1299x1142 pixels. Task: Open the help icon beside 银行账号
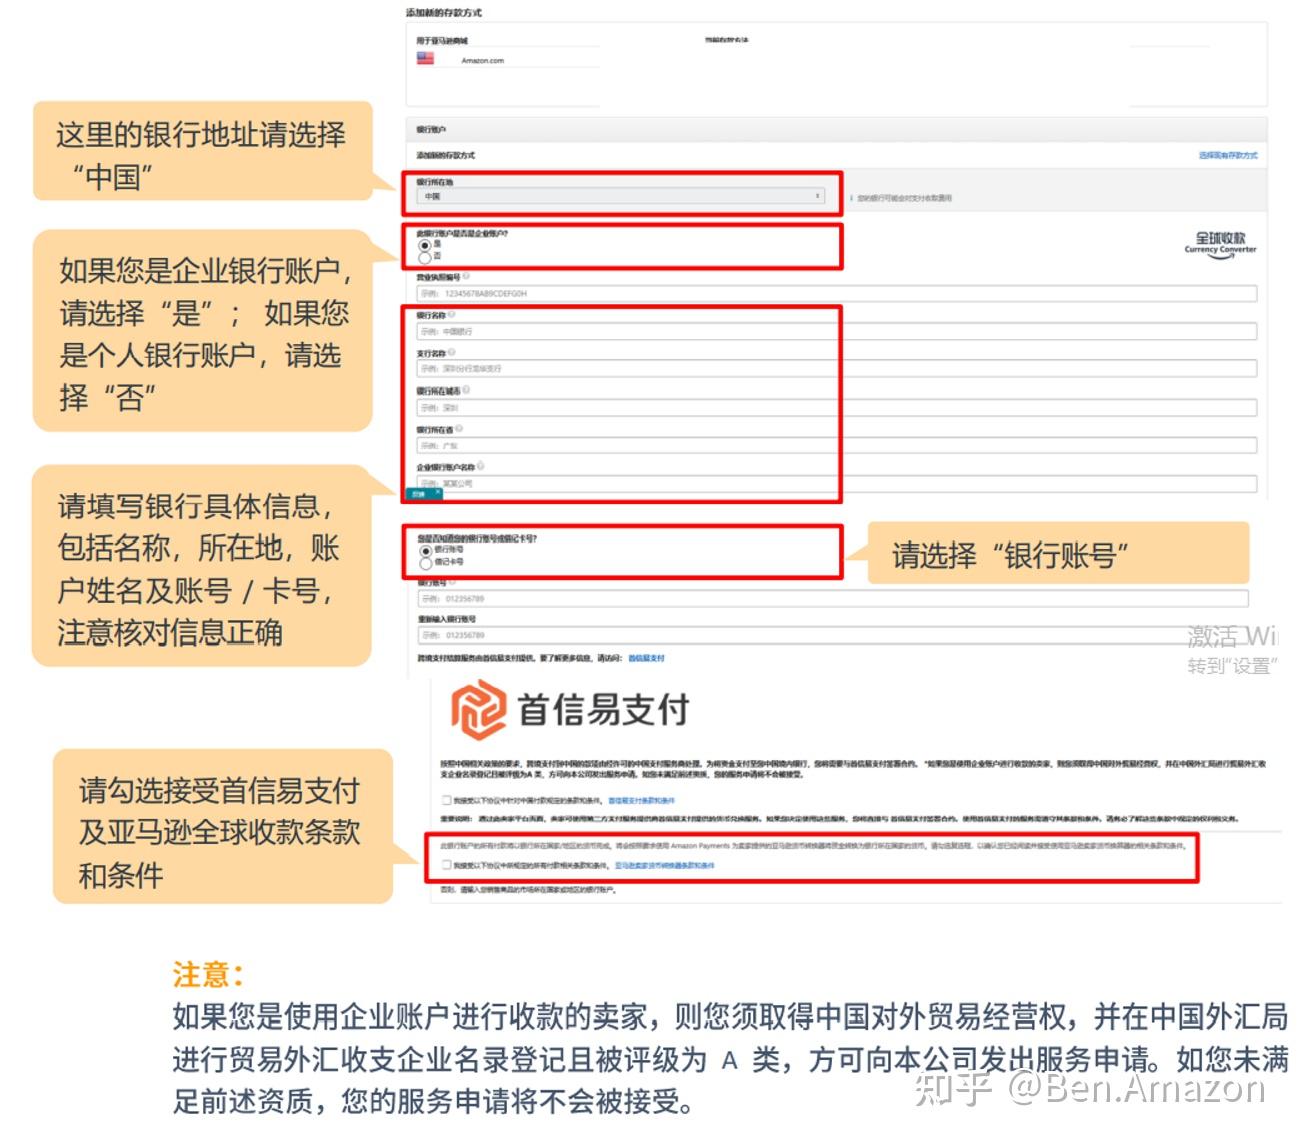coord(451,583)
